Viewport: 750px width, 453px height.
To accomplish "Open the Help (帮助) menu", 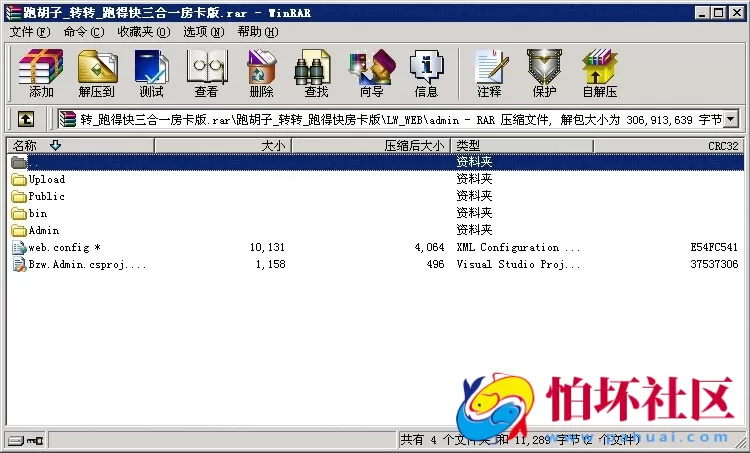I will tap(258, 32).
